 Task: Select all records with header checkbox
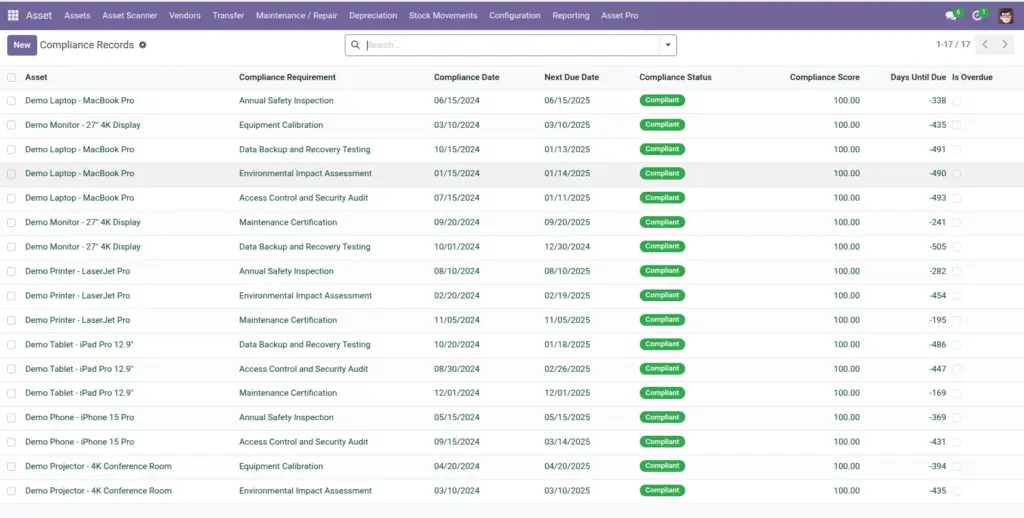(12, 77)
